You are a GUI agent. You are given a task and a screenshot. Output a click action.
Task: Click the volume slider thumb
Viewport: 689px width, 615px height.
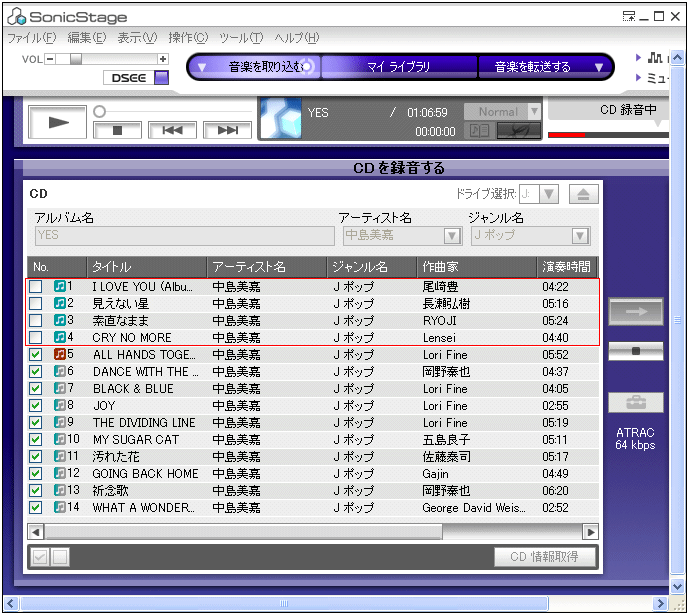[x=76, y=58]
